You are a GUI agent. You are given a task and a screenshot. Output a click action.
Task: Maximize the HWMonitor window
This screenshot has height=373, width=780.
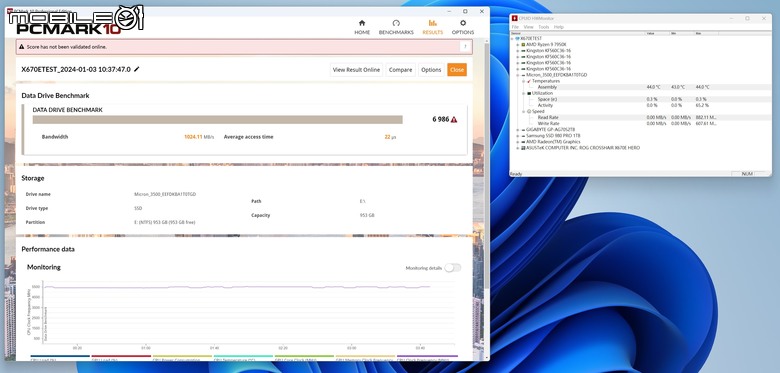click(x=747, y=18)
